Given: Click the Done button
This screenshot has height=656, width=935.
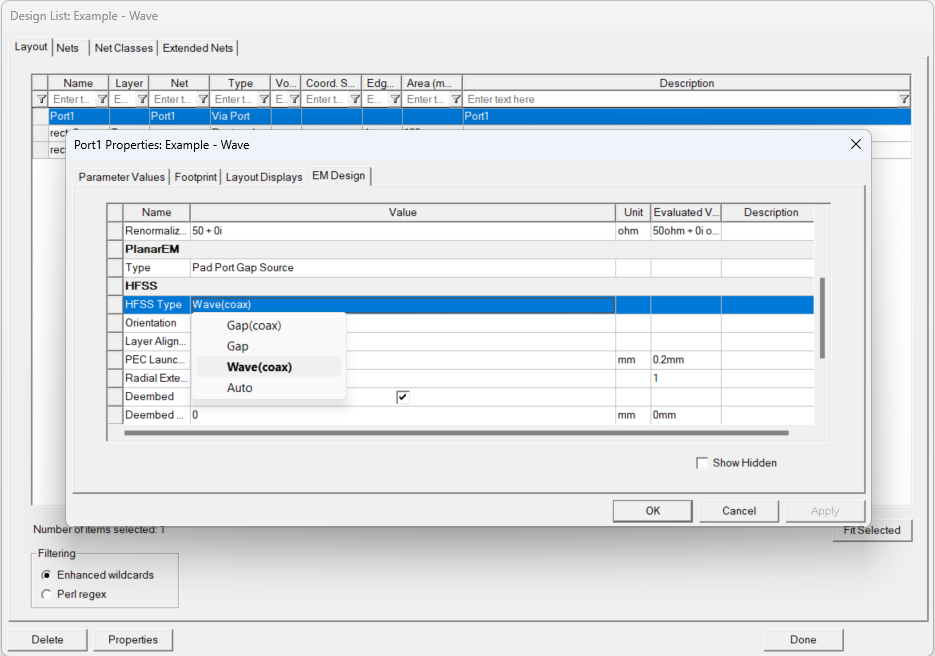Looking at the screenshot, I should (x=803, y=640).
